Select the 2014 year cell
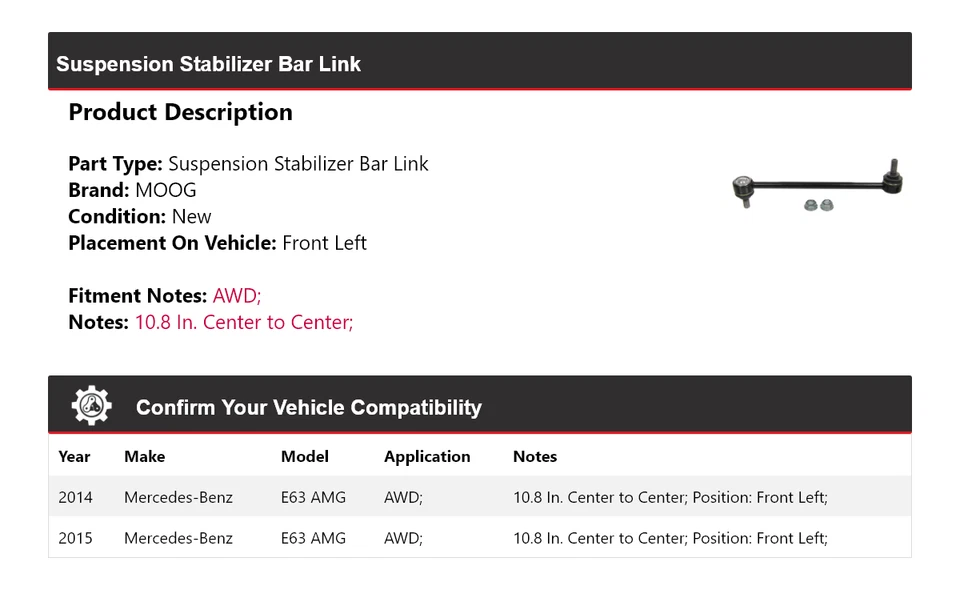960x590 pixels. tap(75, 497)
